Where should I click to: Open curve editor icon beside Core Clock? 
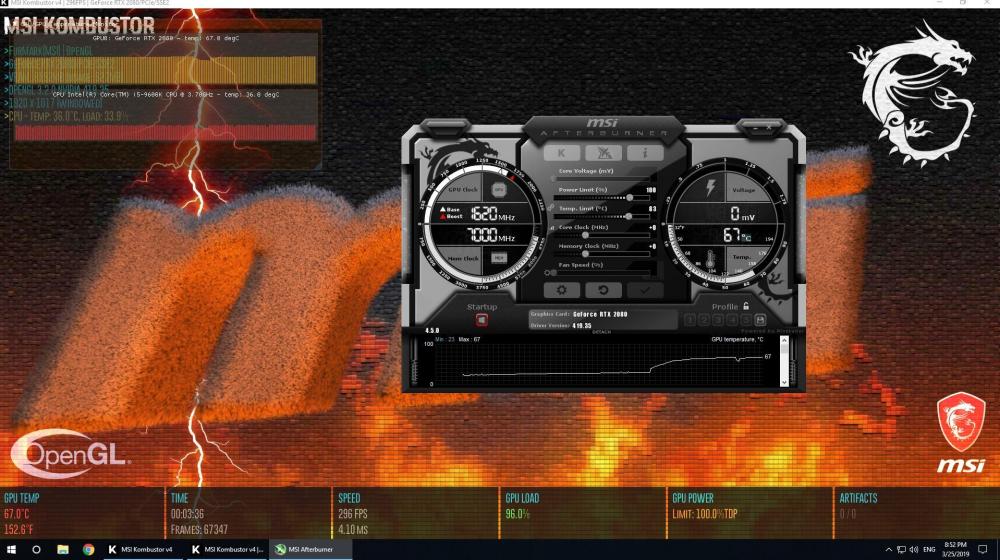[551, 227]
